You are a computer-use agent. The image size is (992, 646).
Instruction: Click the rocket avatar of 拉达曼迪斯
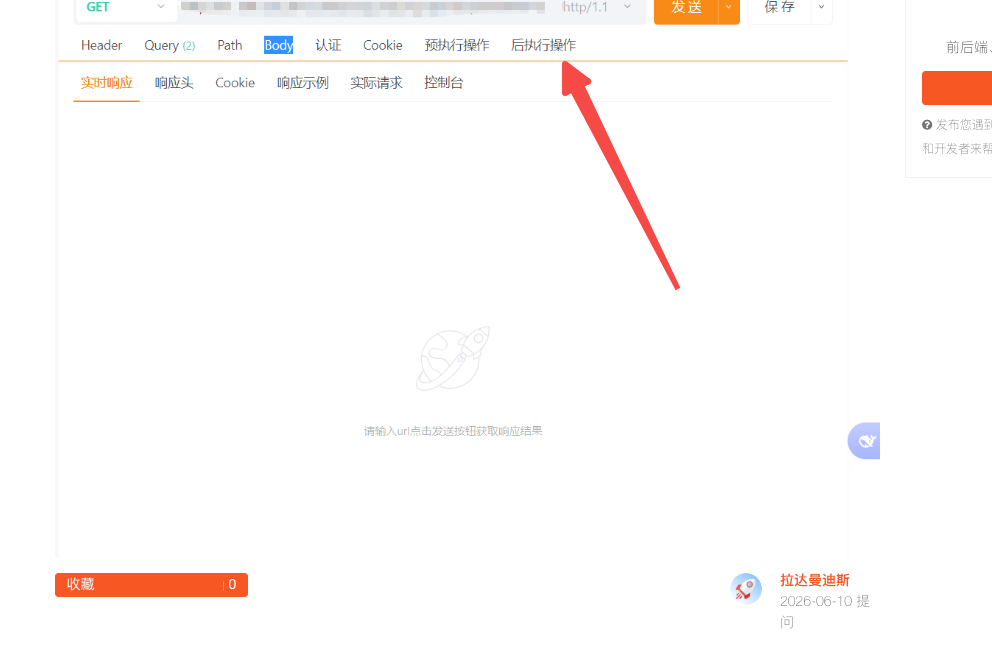(746, 588)
